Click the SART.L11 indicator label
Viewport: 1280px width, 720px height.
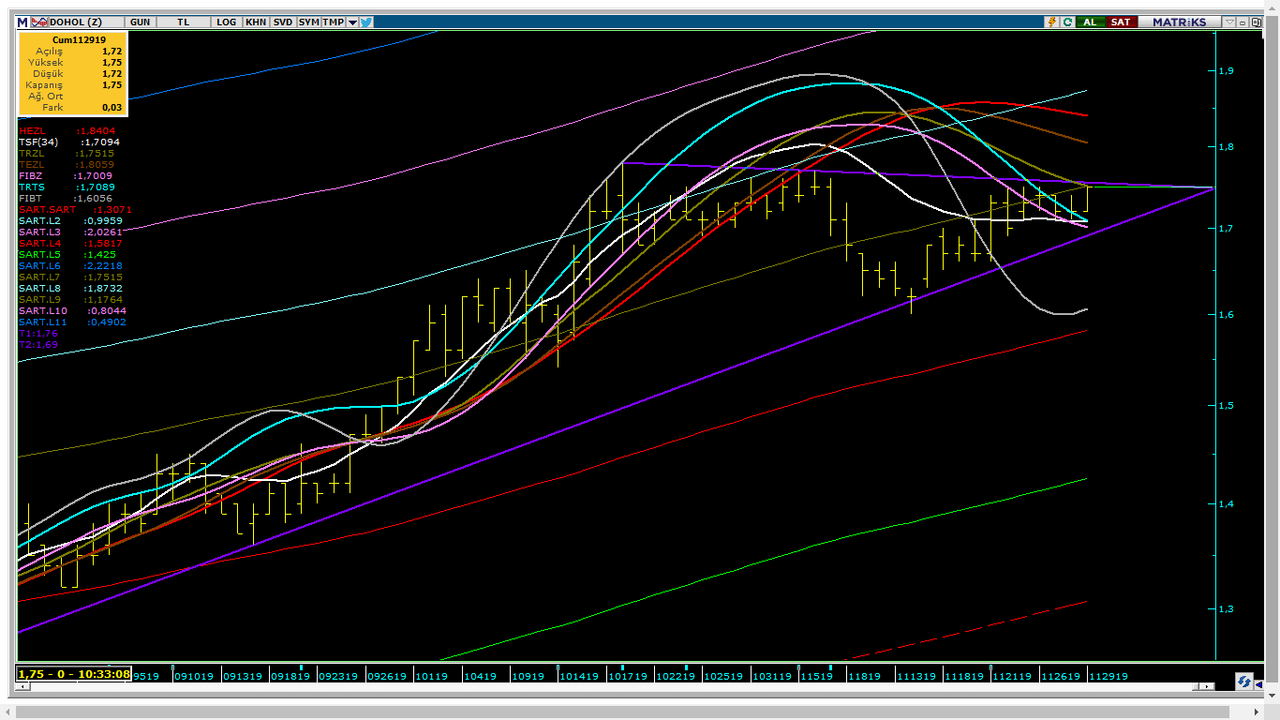pos(43,322)
